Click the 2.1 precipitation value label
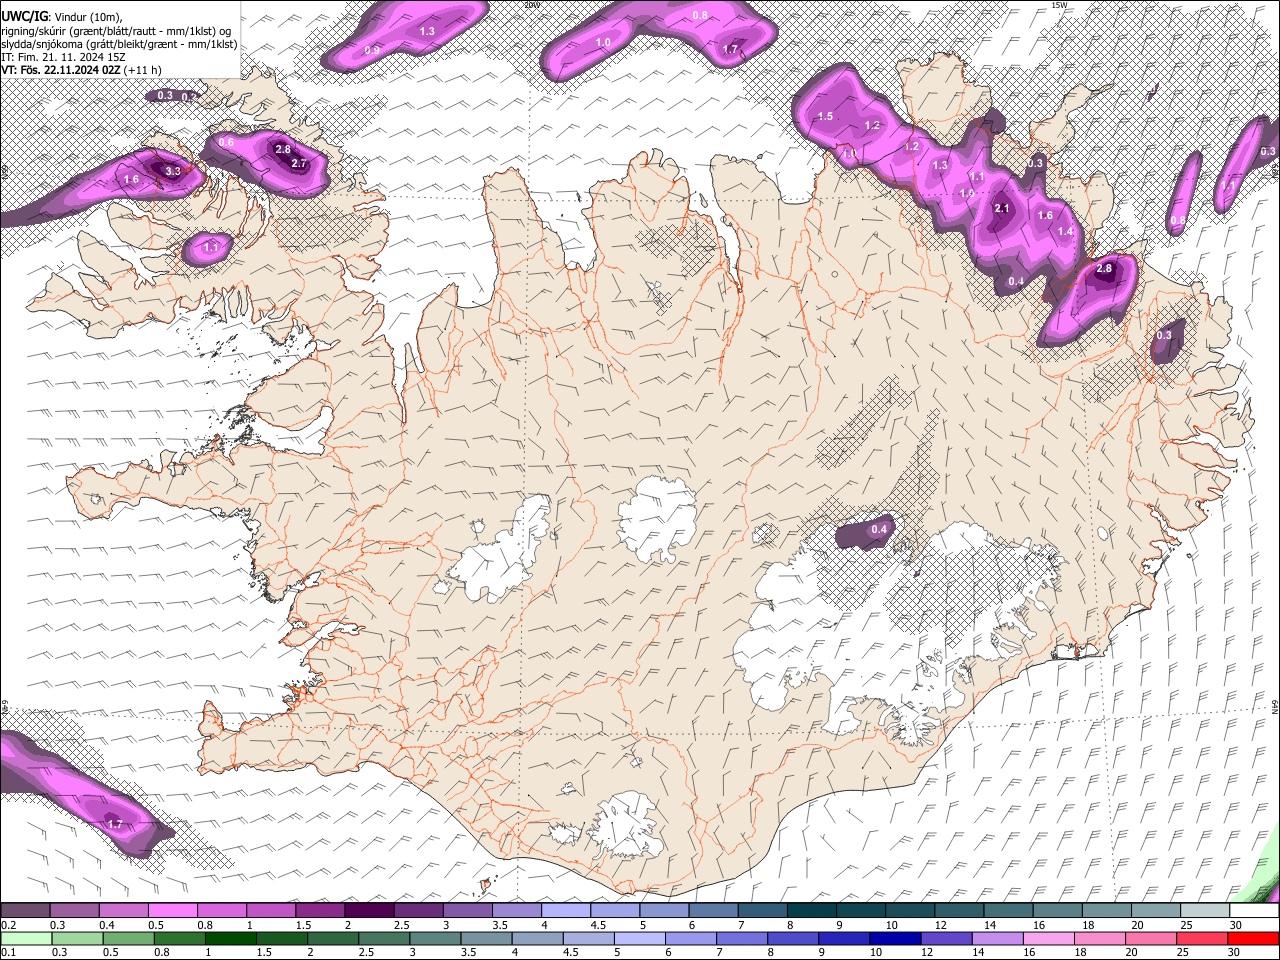This screenshot has width=1280, height=960. (1003, 208)
